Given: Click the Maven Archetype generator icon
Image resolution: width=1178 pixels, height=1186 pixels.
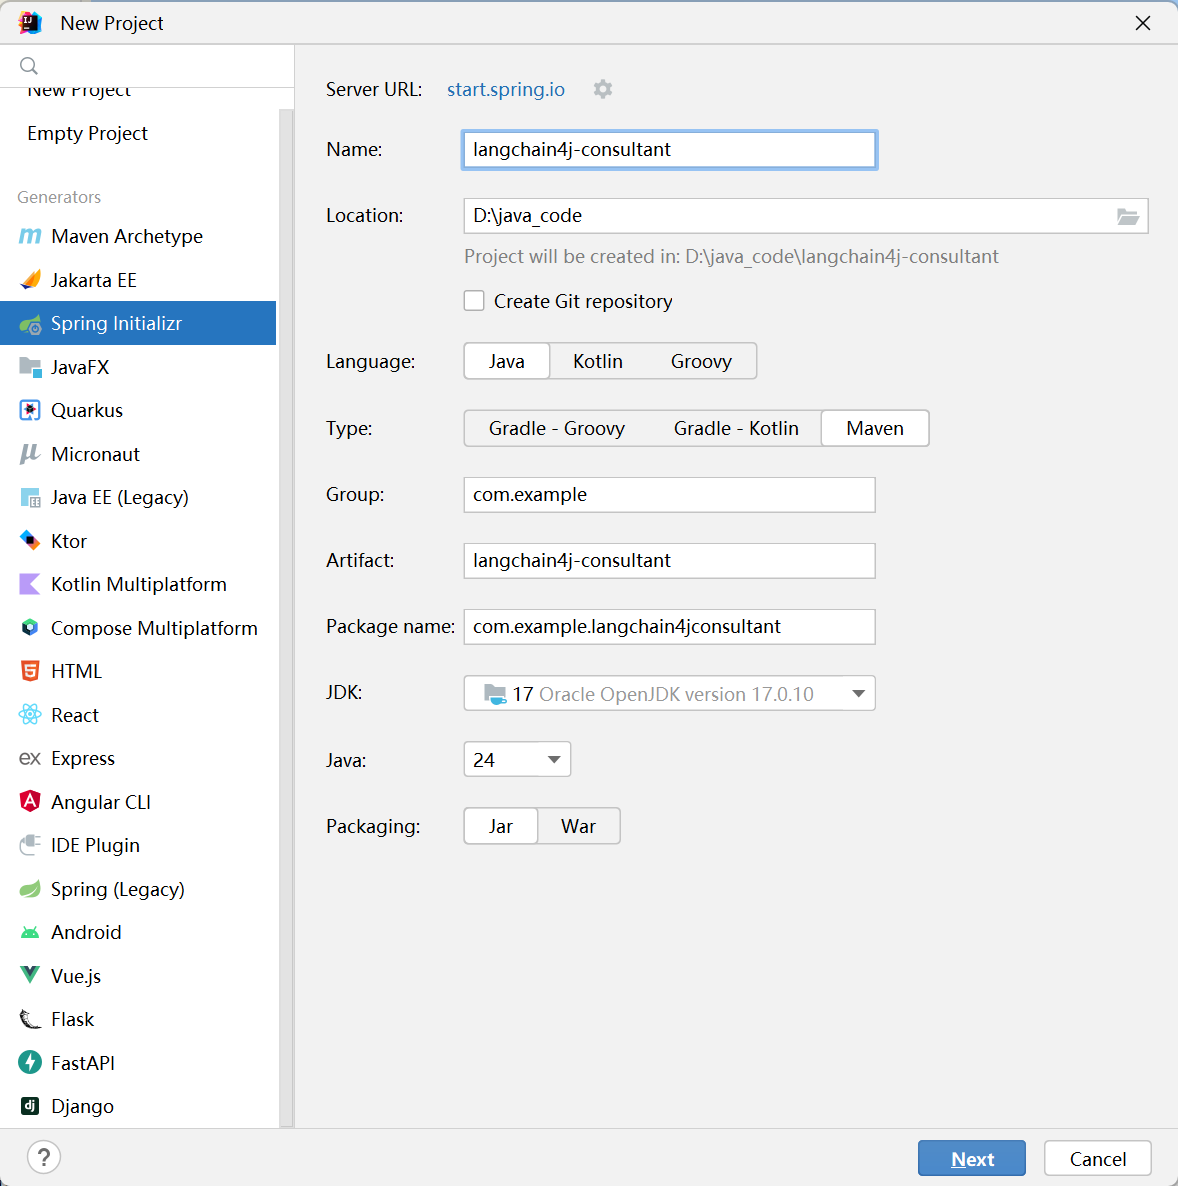Looking at the screenshot, I should pos(30,237).
